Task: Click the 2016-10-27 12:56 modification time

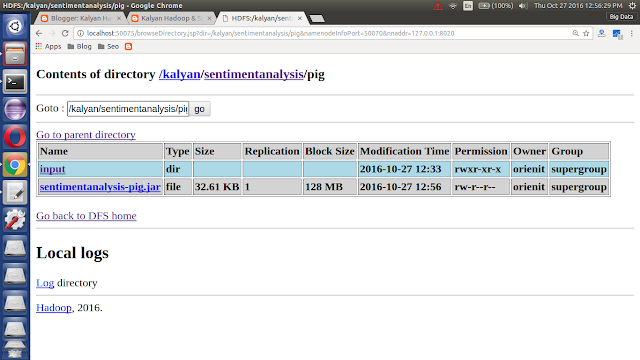Action: point(404,187)
